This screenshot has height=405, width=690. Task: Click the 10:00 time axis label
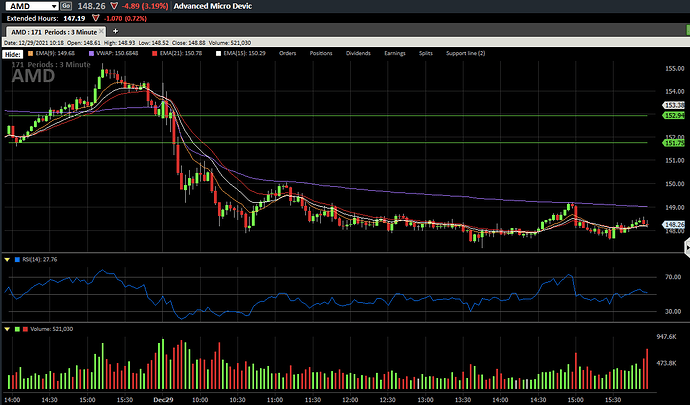(x=200, y=400)
